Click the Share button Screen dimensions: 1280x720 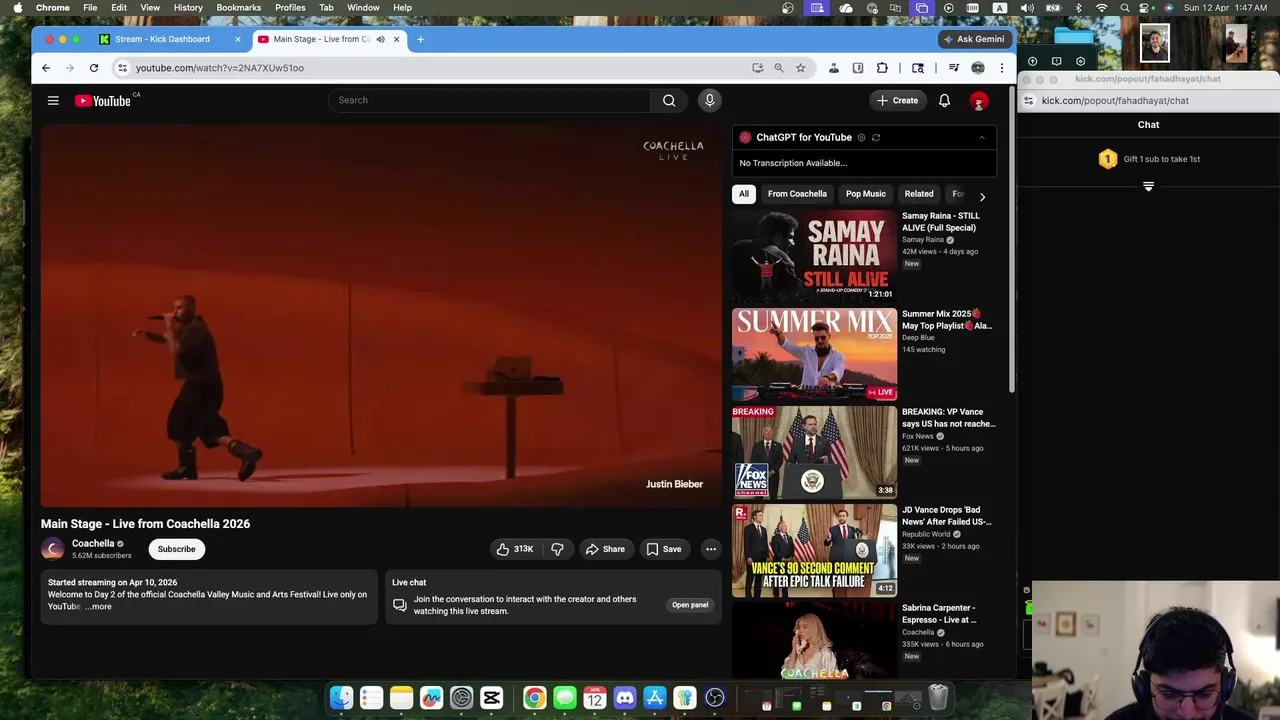pos(605,549)
